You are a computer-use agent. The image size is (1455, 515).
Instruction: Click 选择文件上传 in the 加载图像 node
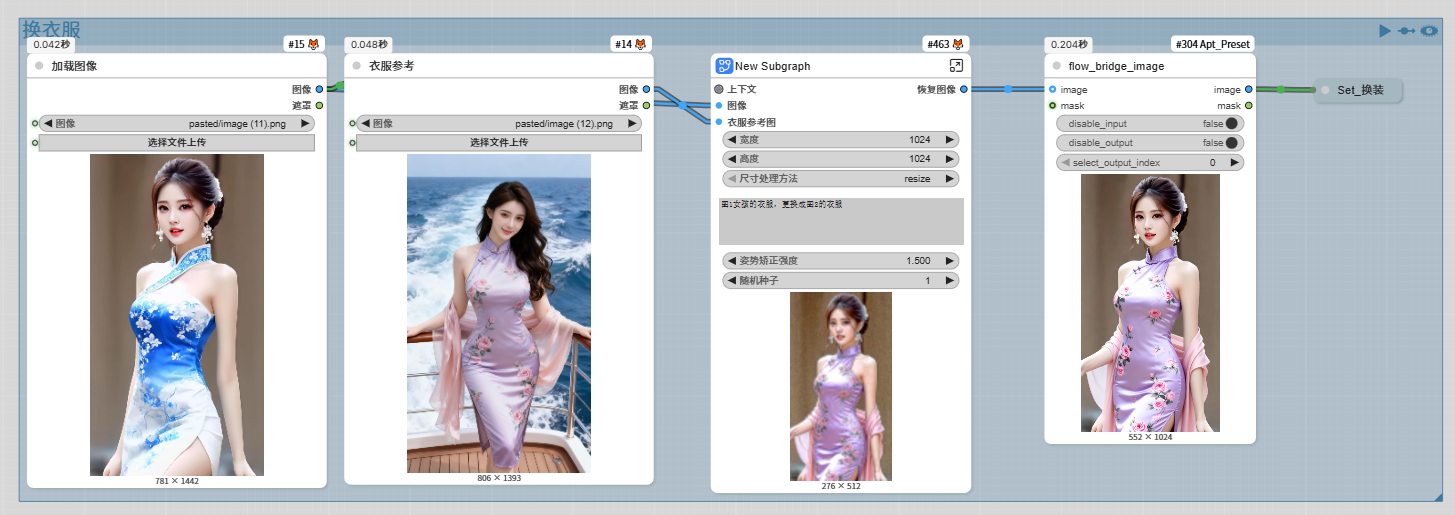pos(177,143)
